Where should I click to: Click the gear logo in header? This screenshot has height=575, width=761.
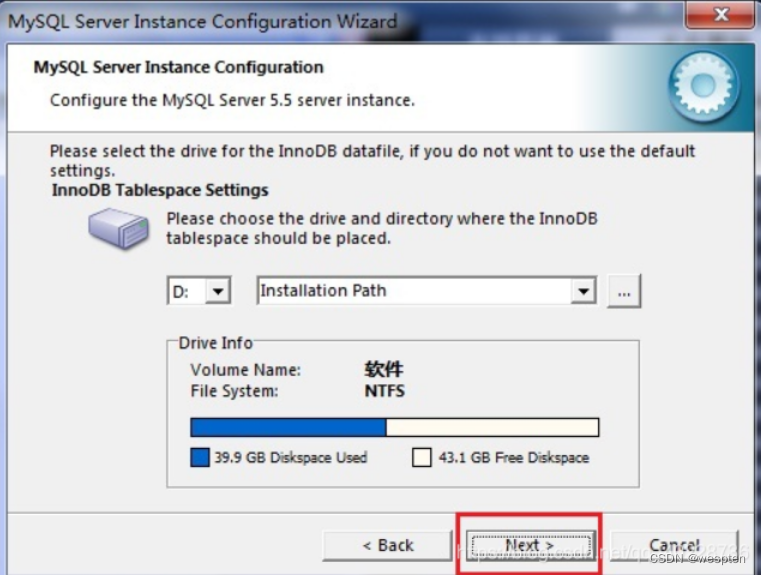(703, 86)
